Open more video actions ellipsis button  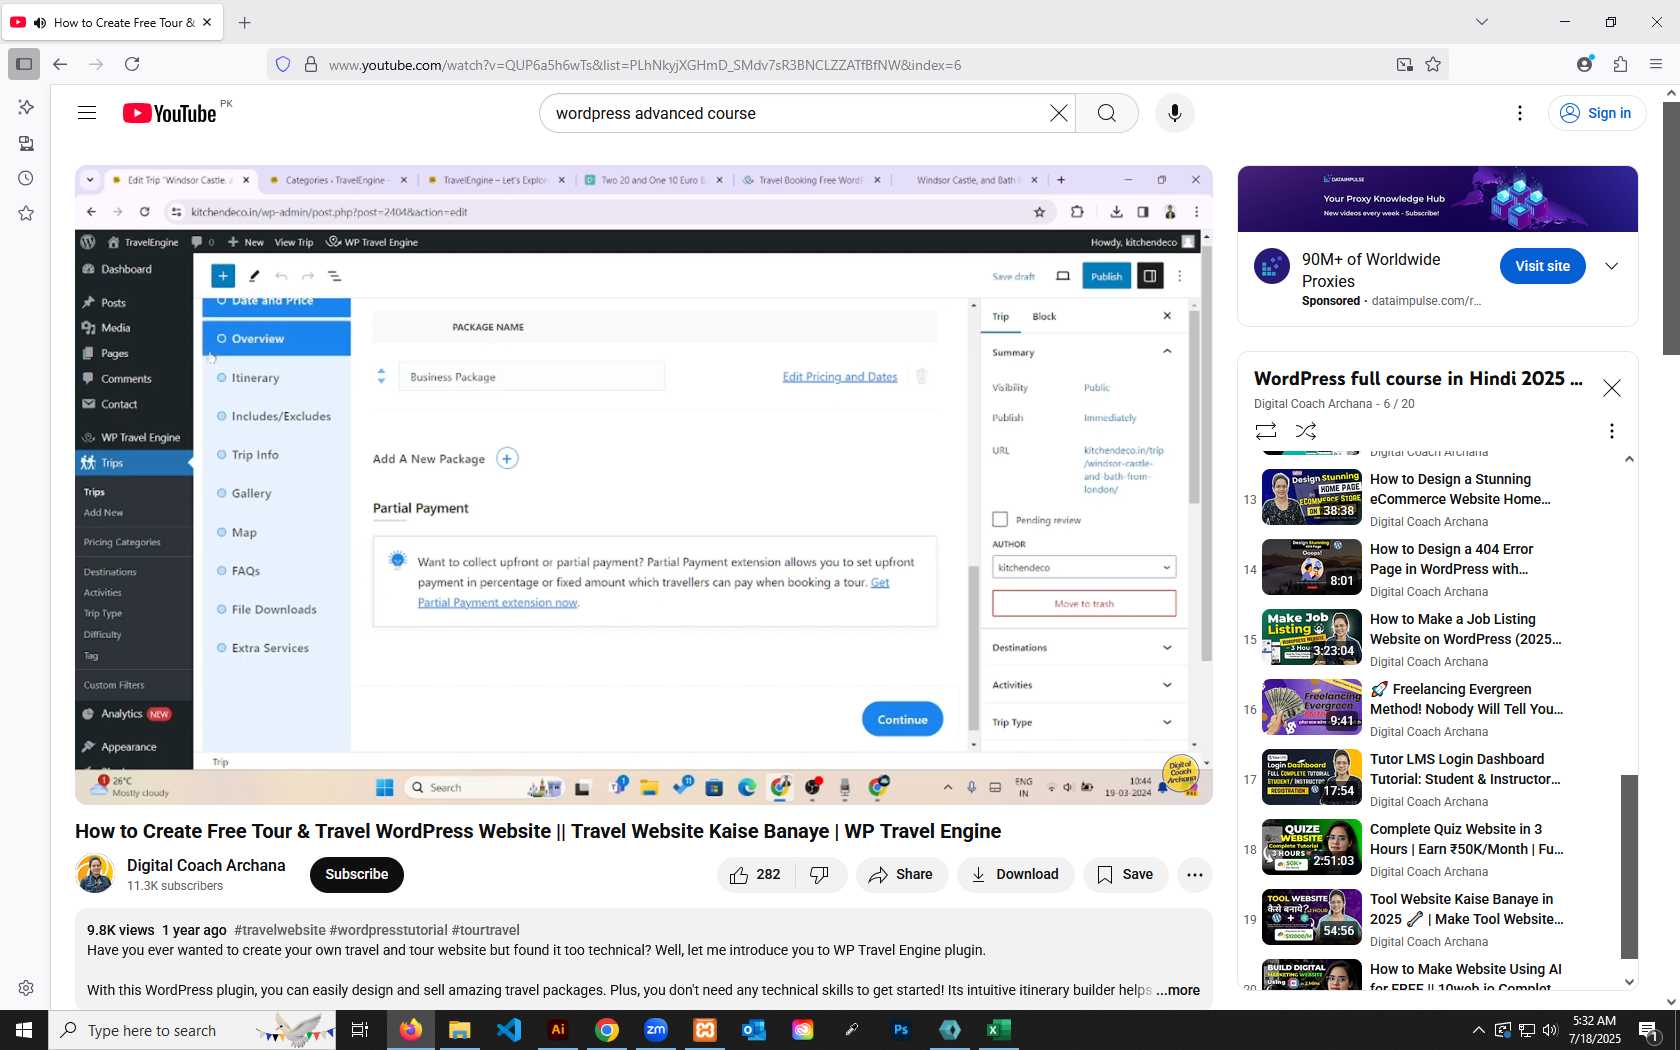point(1194,875)
